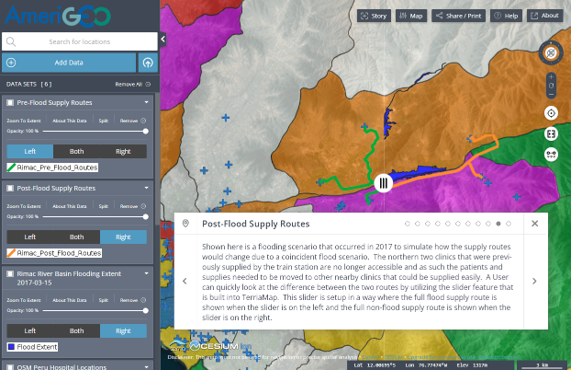Open the Story menu item
Screen dimensions: 571x370
click(x=374, y=16)
